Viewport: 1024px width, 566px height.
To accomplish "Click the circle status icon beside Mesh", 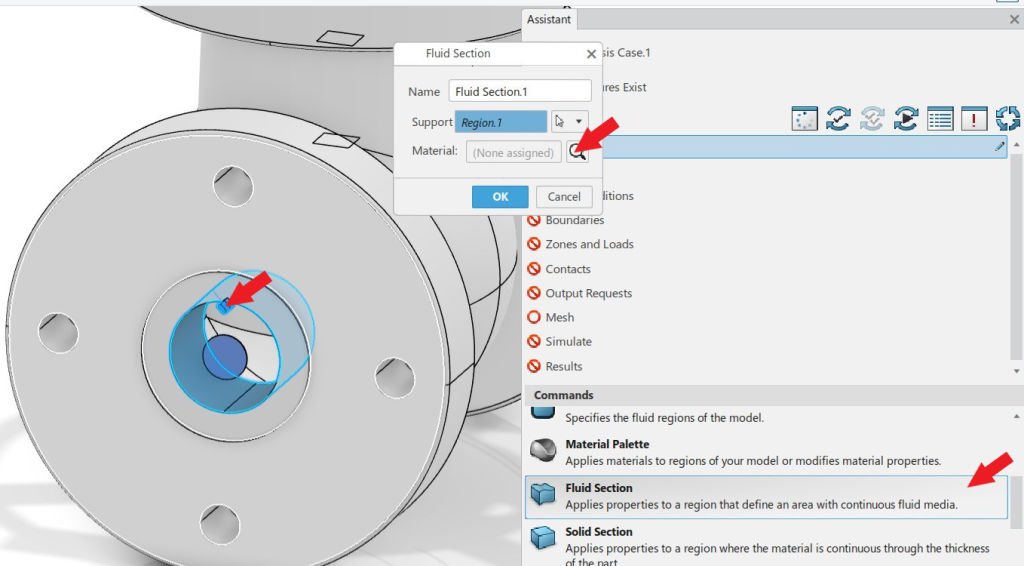I will [534, 317].
